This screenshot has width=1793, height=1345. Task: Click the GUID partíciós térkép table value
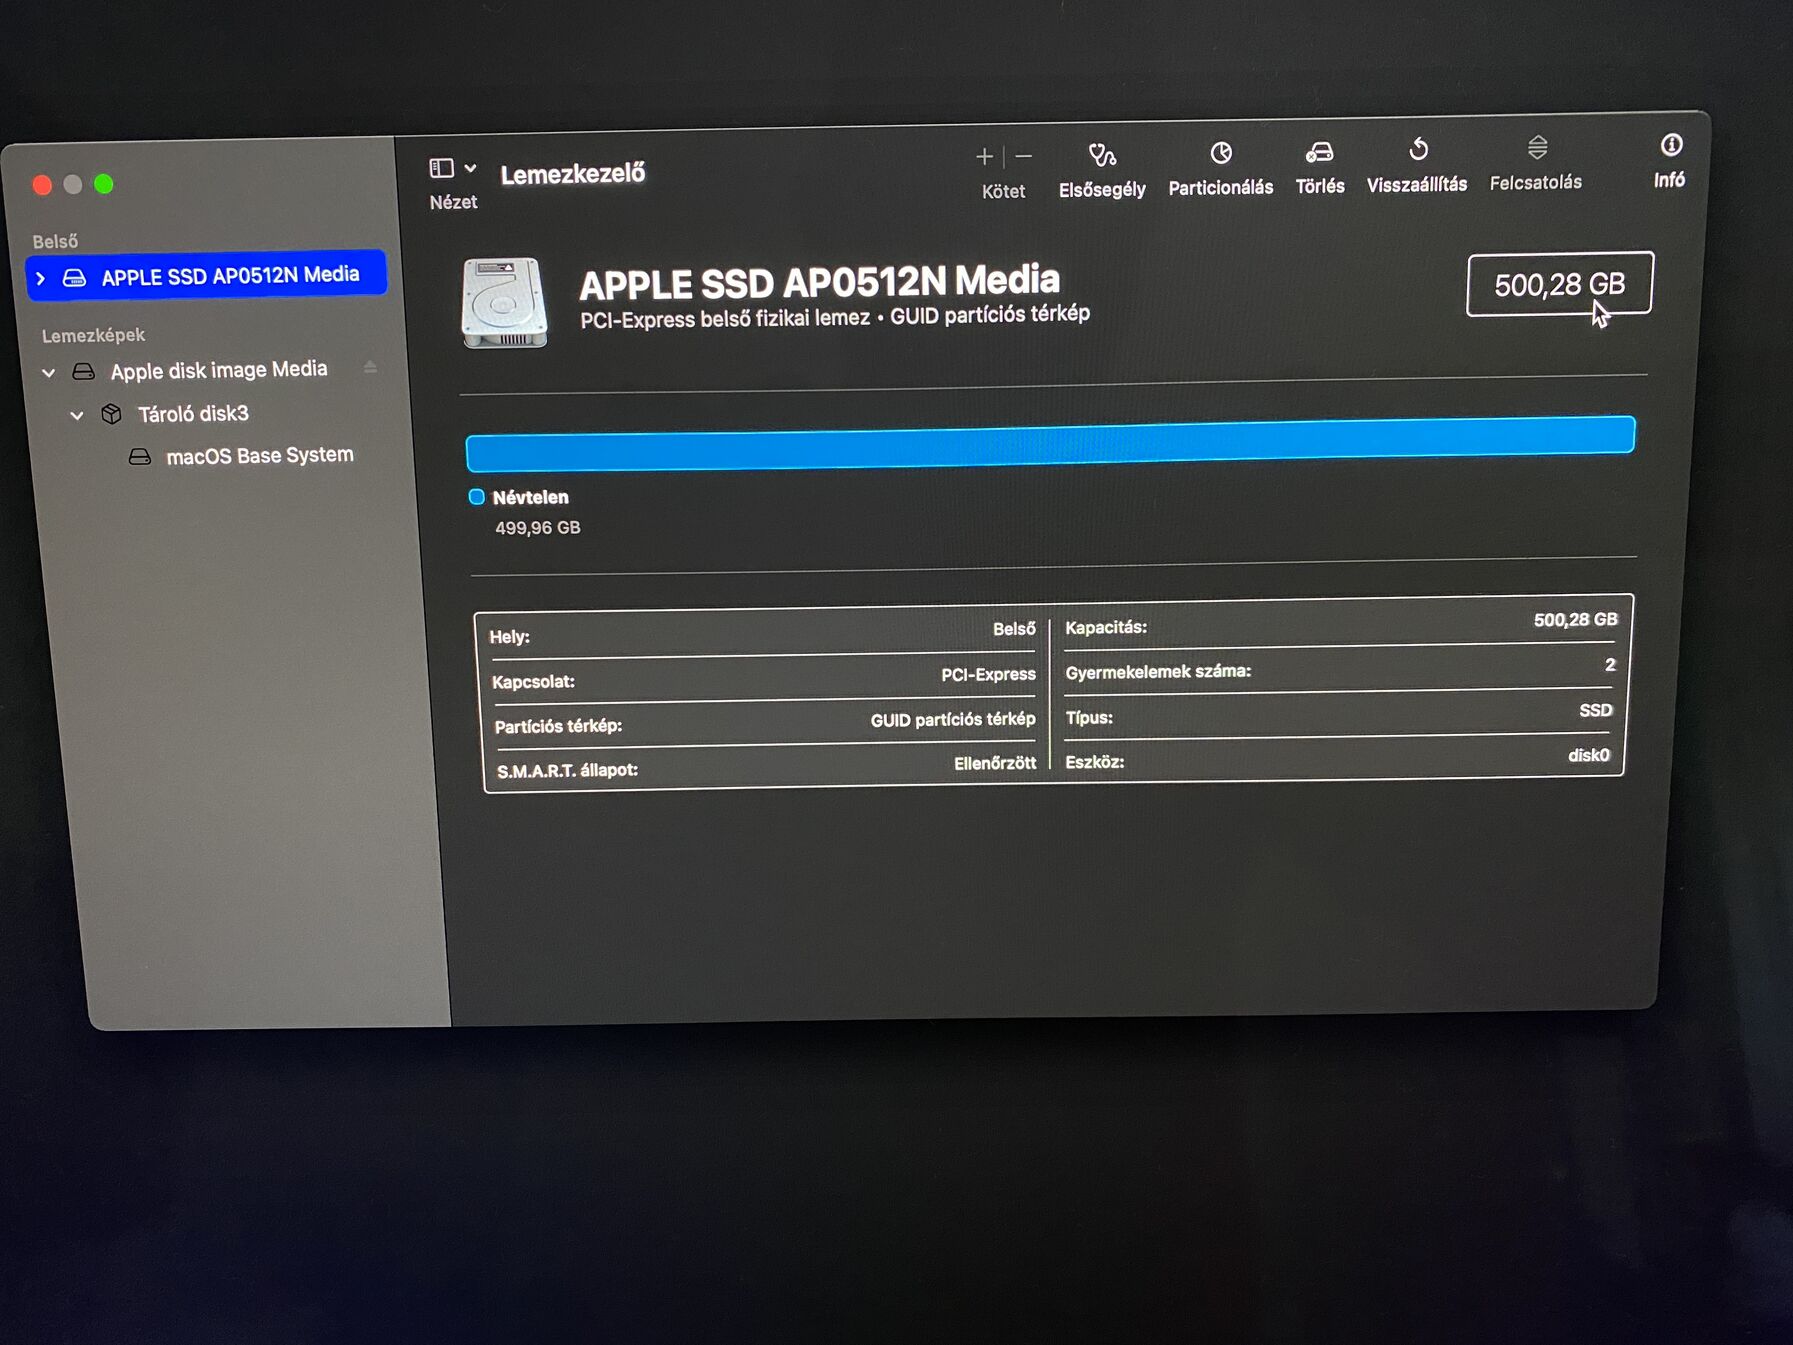pos(952,720)
